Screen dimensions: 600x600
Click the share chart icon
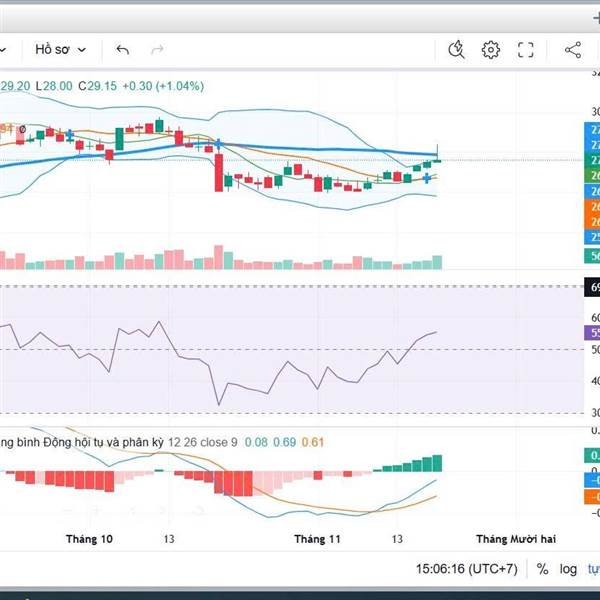pyautogui.click(x=573, y=50)
